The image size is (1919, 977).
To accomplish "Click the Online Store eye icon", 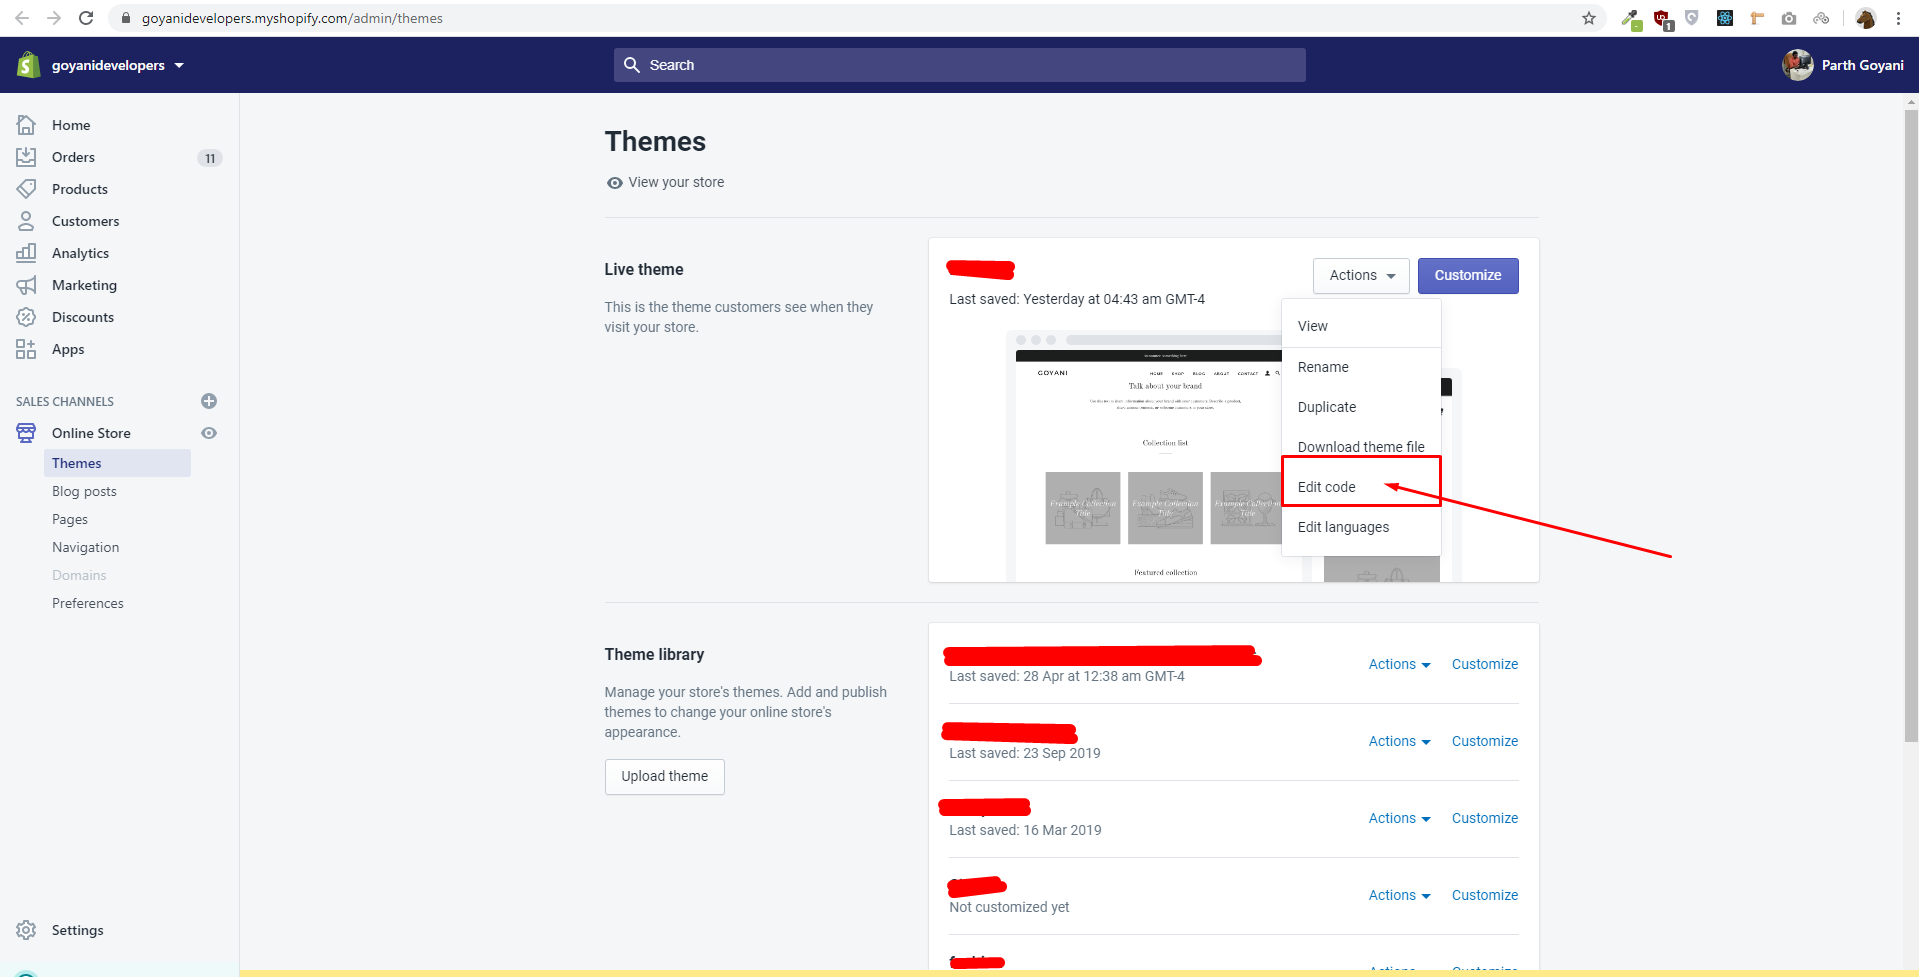I will (x=209, y=433).
